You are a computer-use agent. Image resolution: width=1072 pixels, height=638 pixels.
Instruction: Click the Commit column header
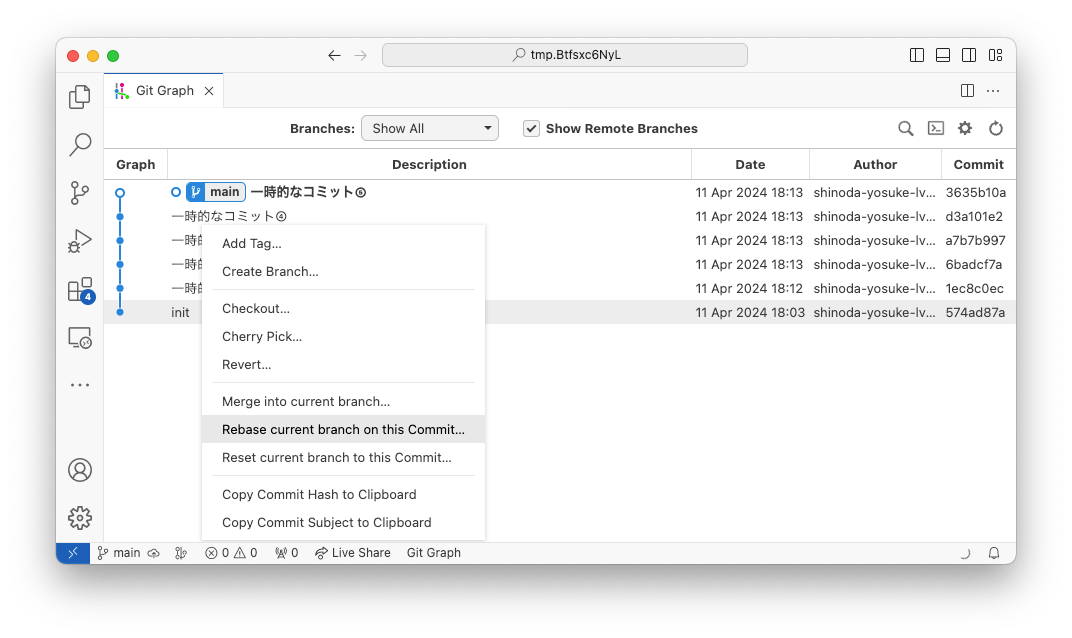978,165
